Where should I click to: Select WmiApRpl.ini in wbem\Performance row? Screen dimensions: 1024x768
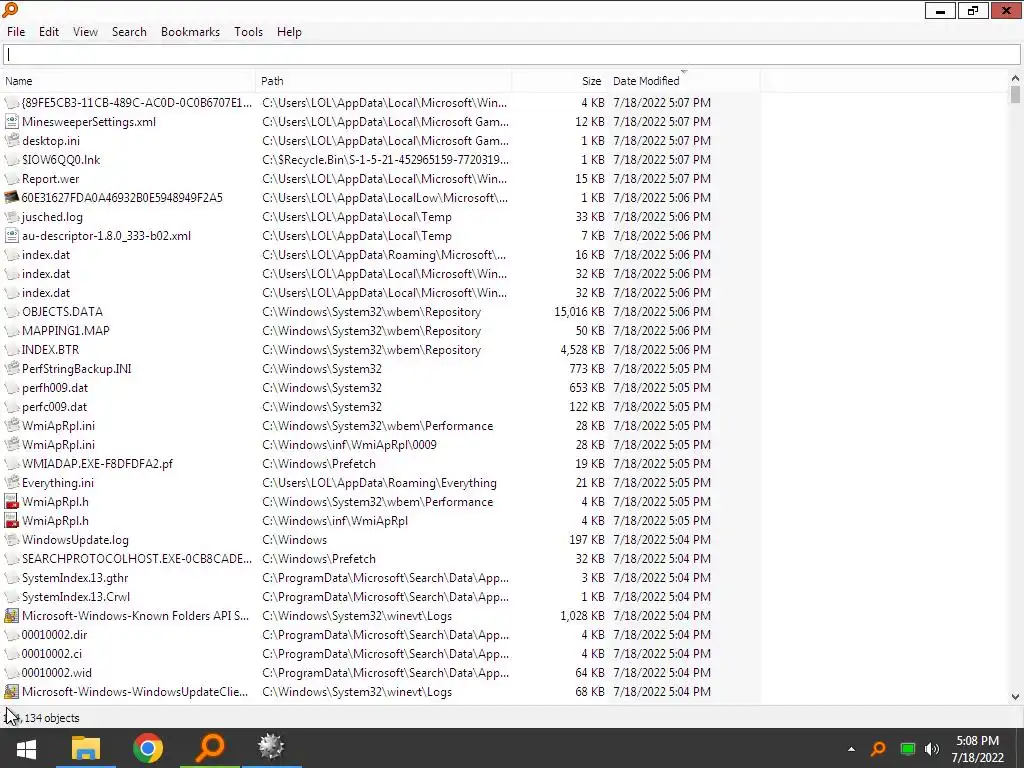tap(58, 426)
